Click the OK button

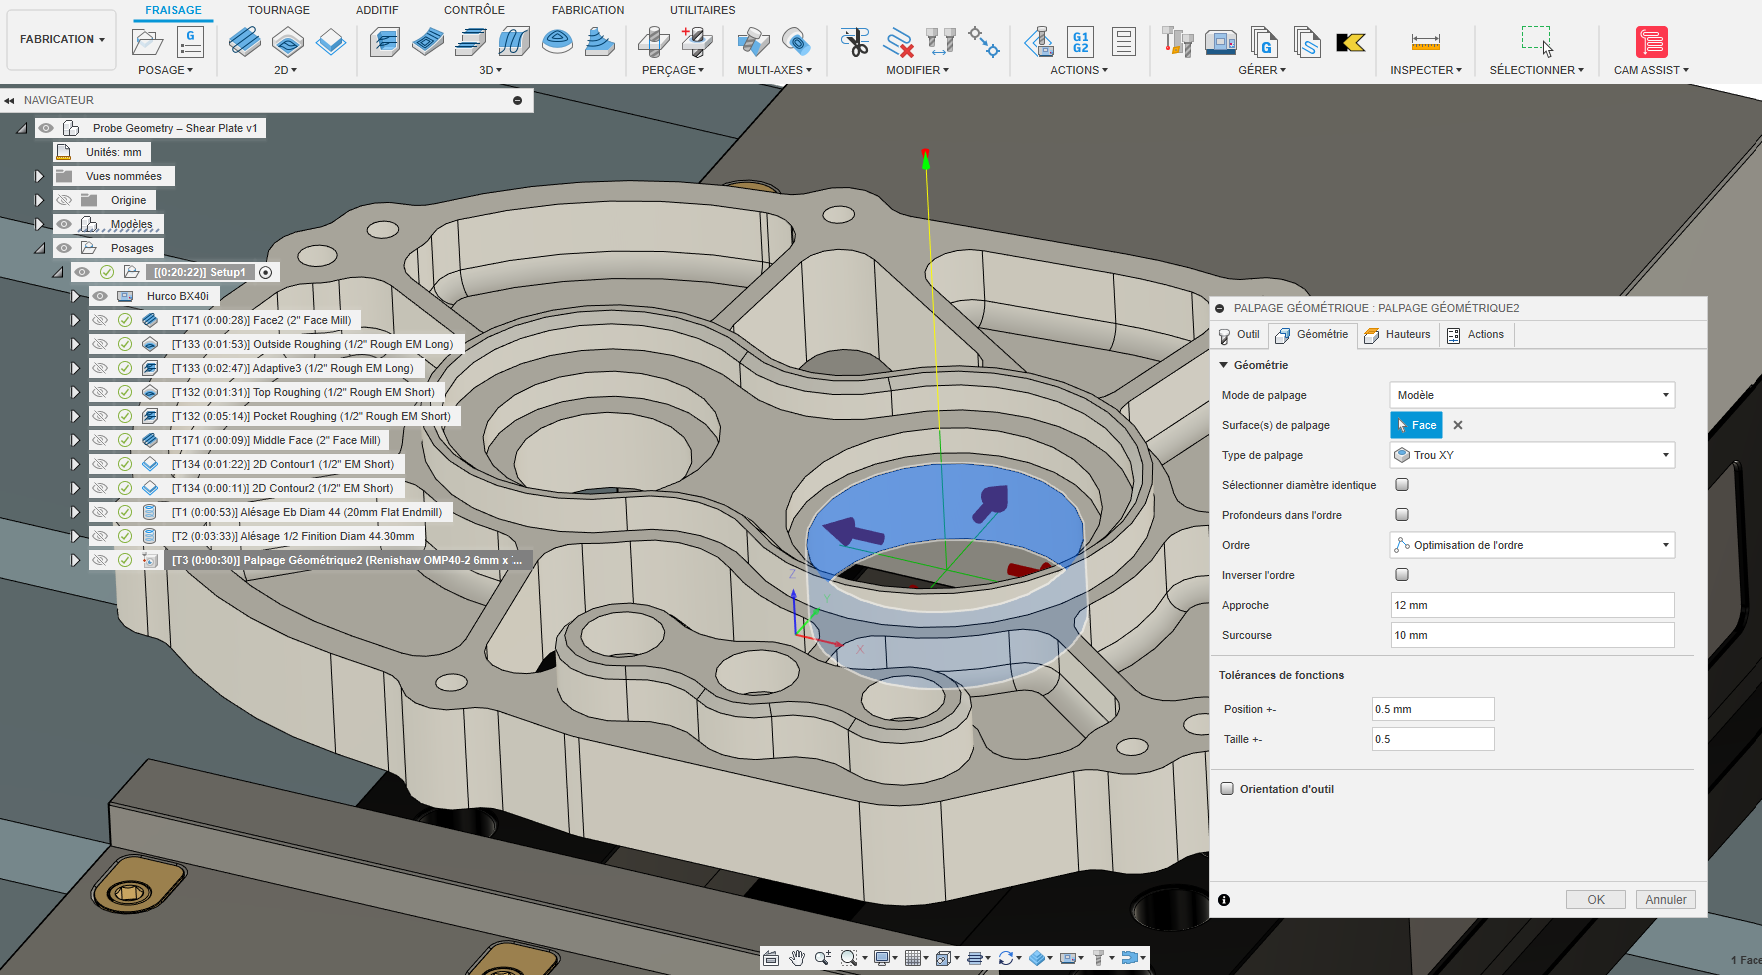pyautogui.click(x=1595, y=899)
